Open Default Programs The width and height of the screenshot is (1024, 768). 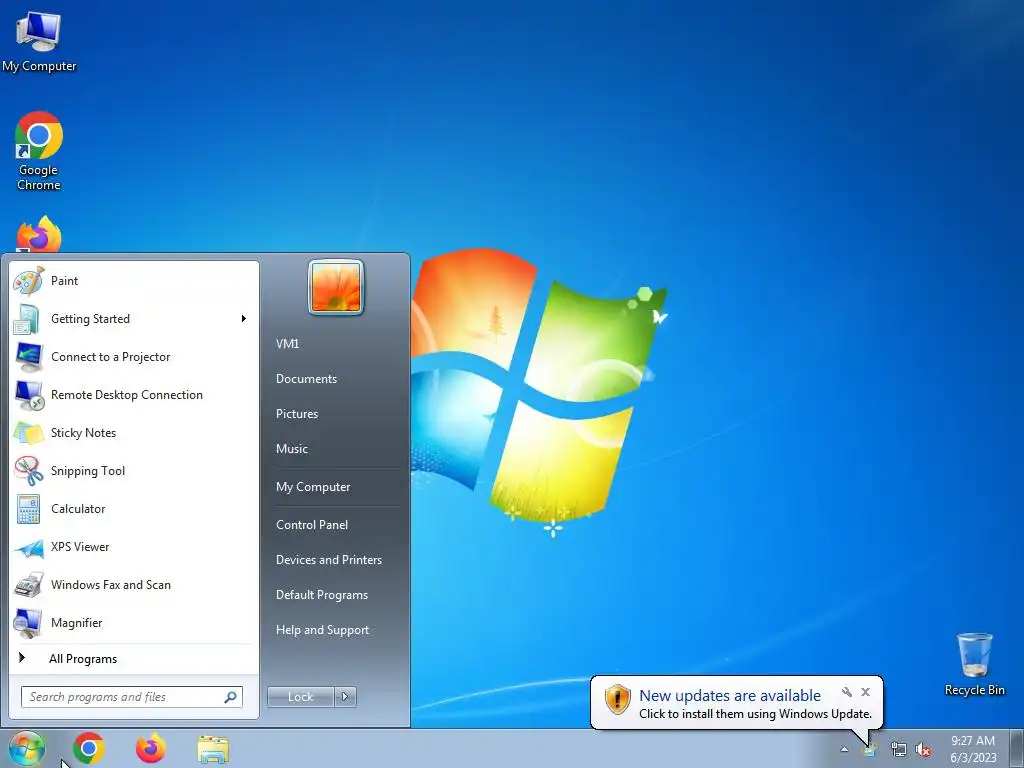321,595
